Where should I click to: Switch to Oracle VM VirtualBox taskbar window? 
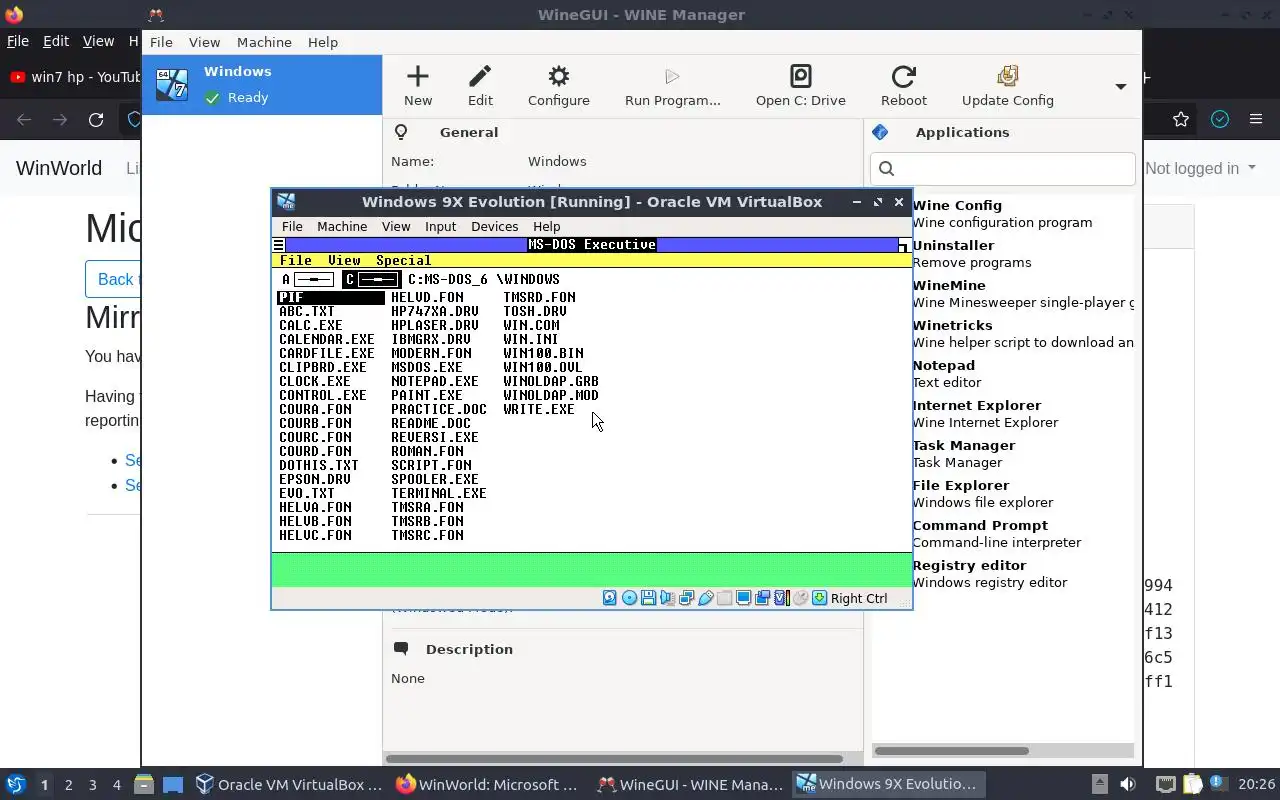[289, 785]
